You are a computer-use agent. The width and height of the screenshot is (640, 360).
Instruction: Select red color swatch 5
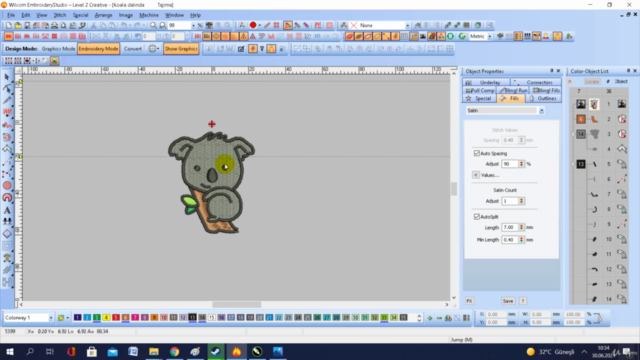116,318
